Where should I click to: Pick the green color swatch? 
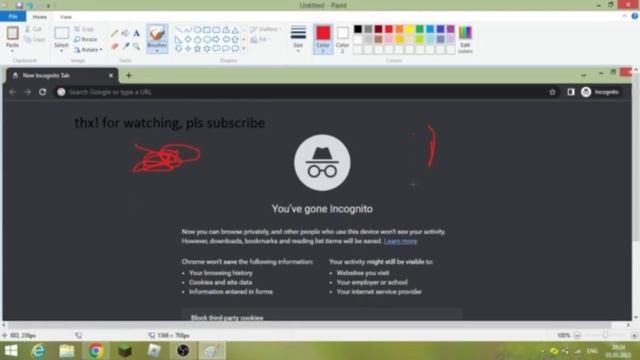point(420,29)
